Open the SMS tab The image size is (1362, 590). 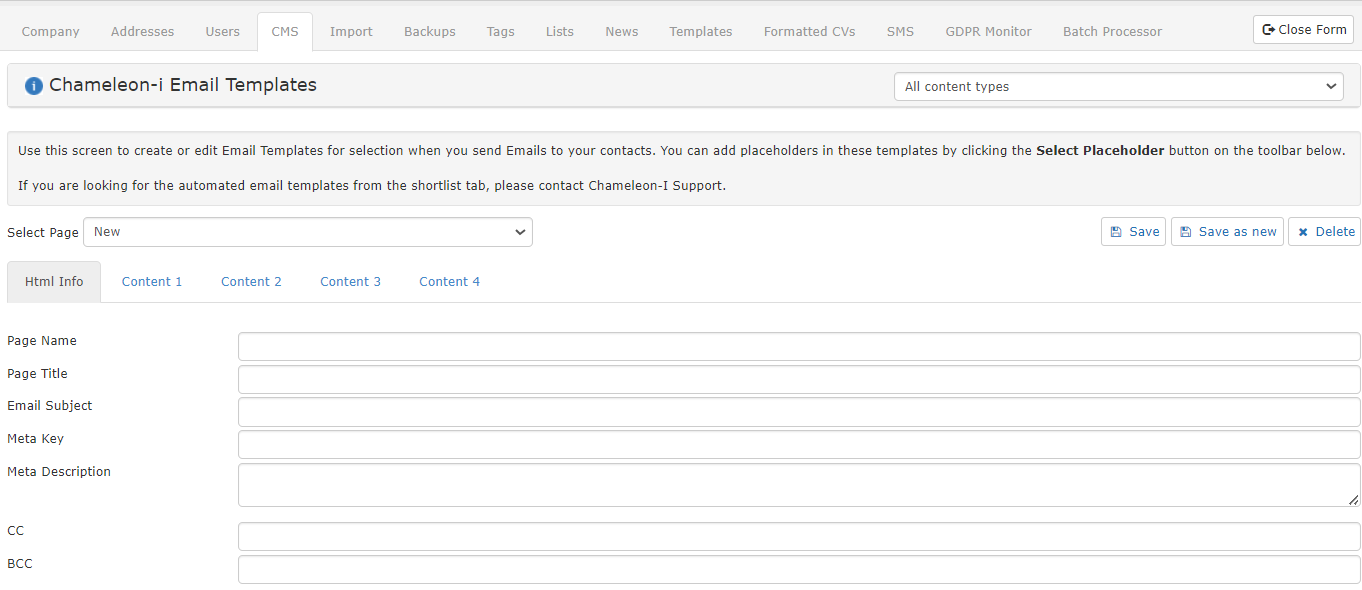[x=900, y=32]
